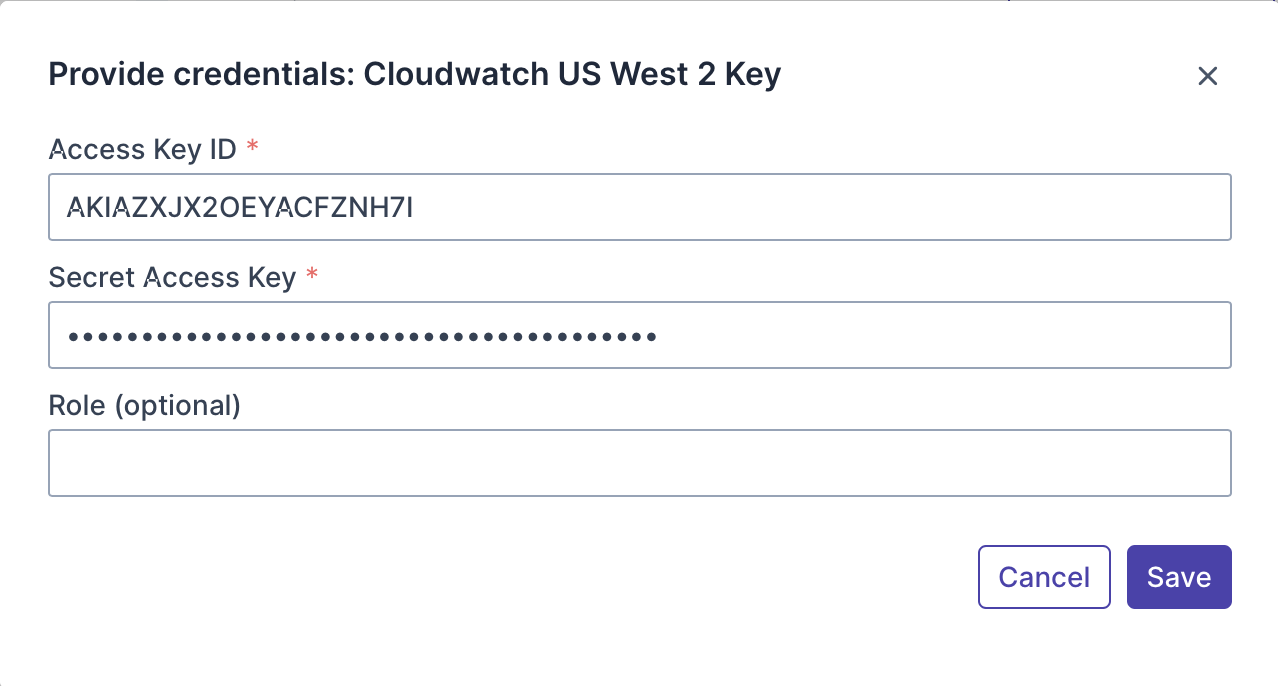Click the red asterisk beside Secret Access Key
1278x686 pixels.
click(x=312, y=276)
